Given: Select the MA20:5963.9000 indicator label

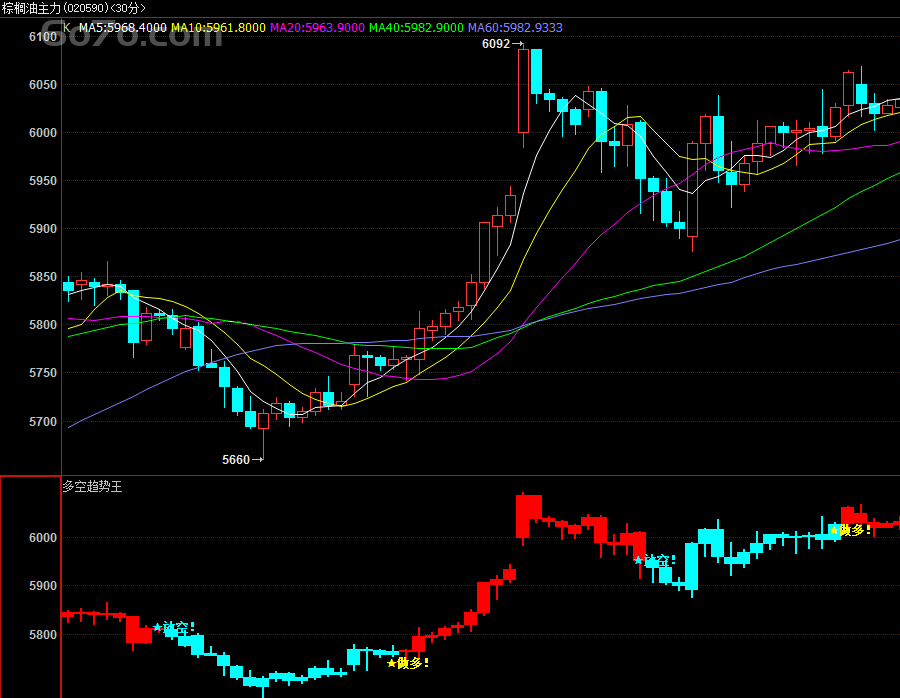Looking at the screenshot, I should tap(317, 28).
